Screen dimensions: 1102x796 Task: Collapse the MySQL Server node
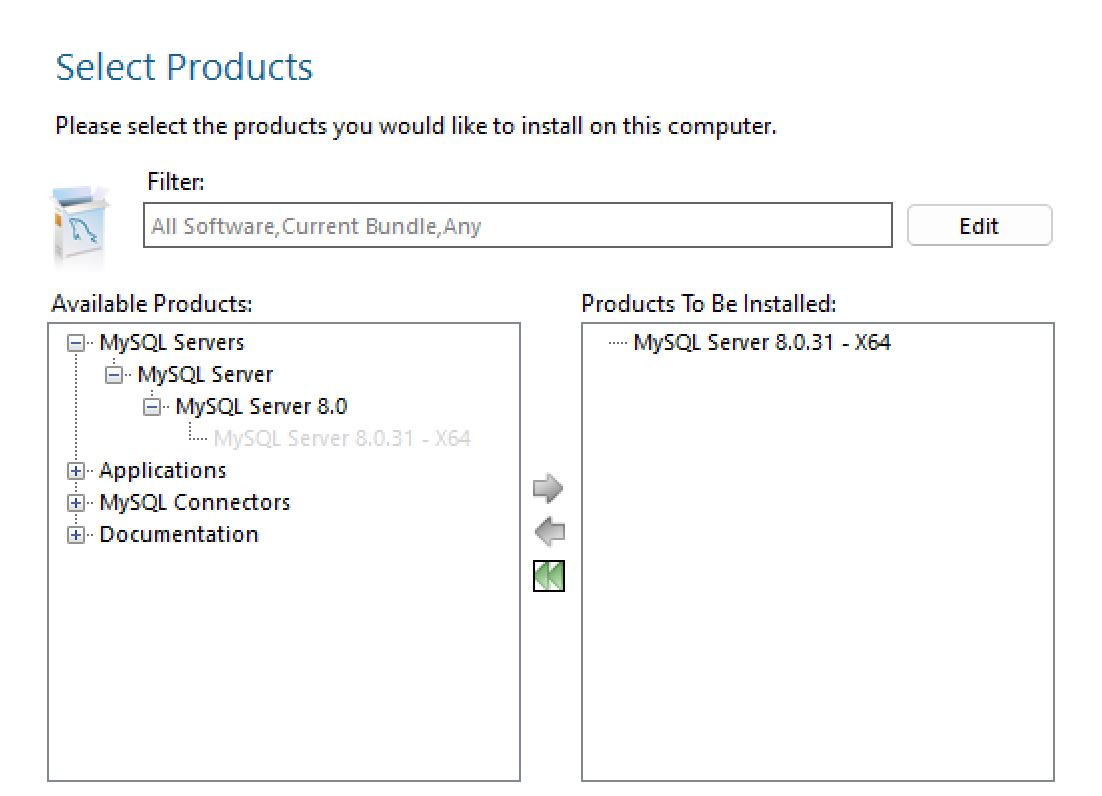coord(113,375)
